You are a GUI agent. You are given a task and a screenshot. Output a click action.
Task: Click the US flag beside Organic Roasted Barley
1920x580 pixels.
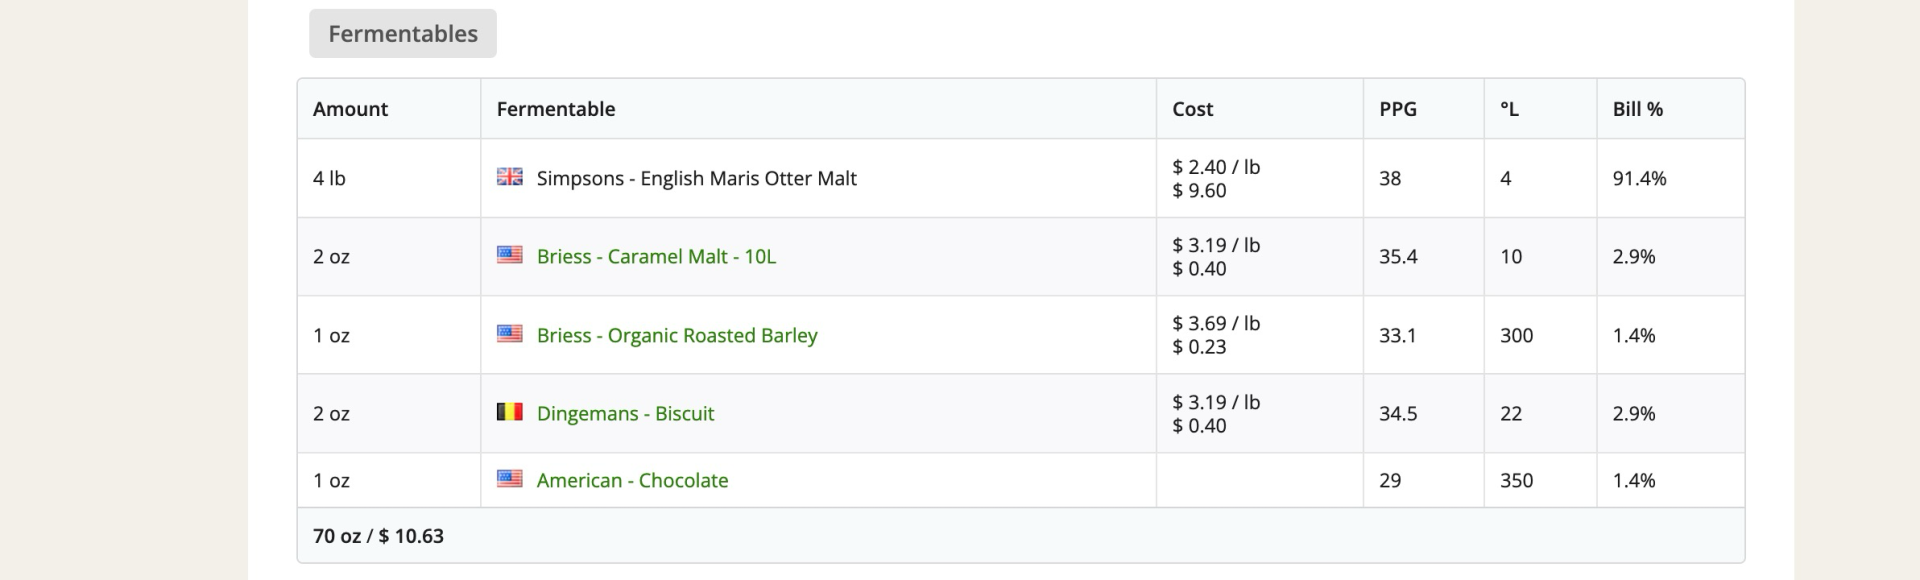point(510,334)
